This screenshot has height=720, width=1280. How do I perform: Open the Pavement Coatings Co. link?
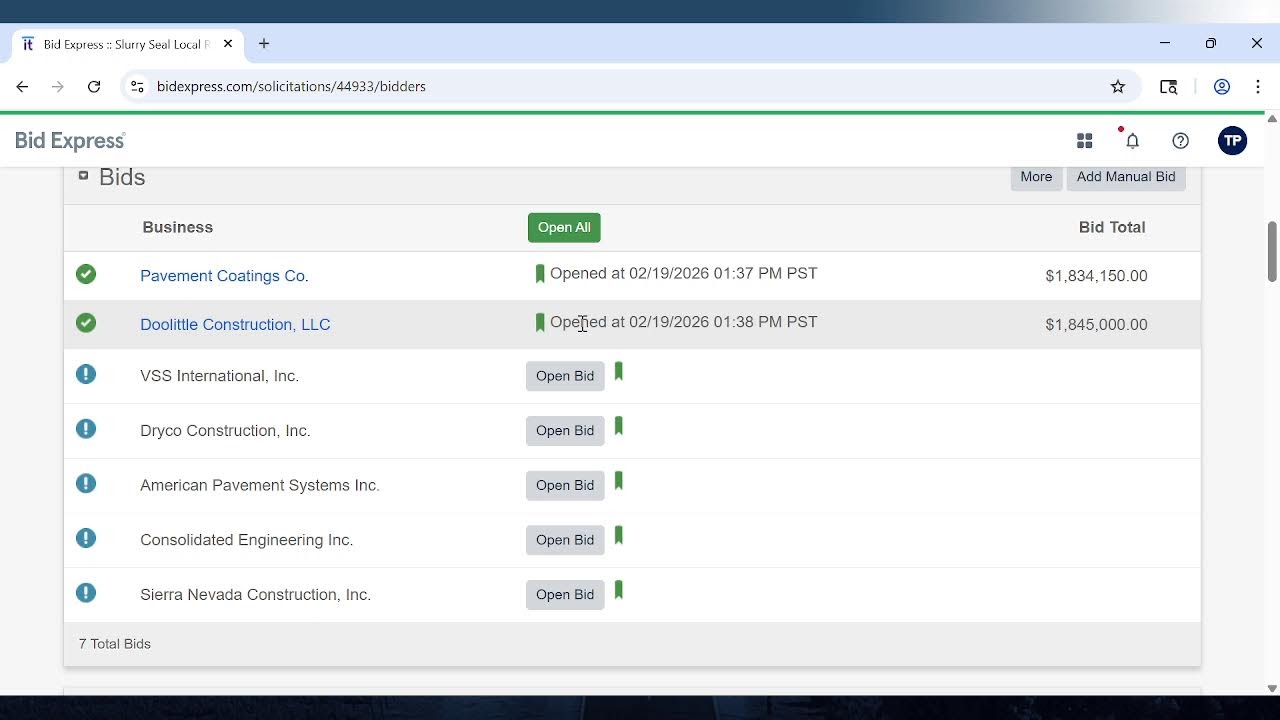pyautogui.click(x=224, y=276)
